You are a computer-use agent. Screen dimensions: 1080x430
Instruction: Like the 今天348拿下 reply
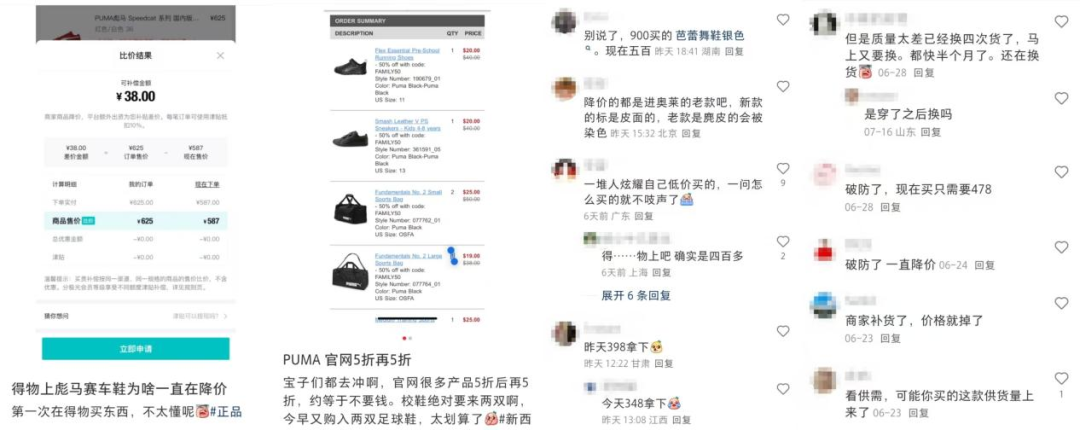[x=783, y=389]
